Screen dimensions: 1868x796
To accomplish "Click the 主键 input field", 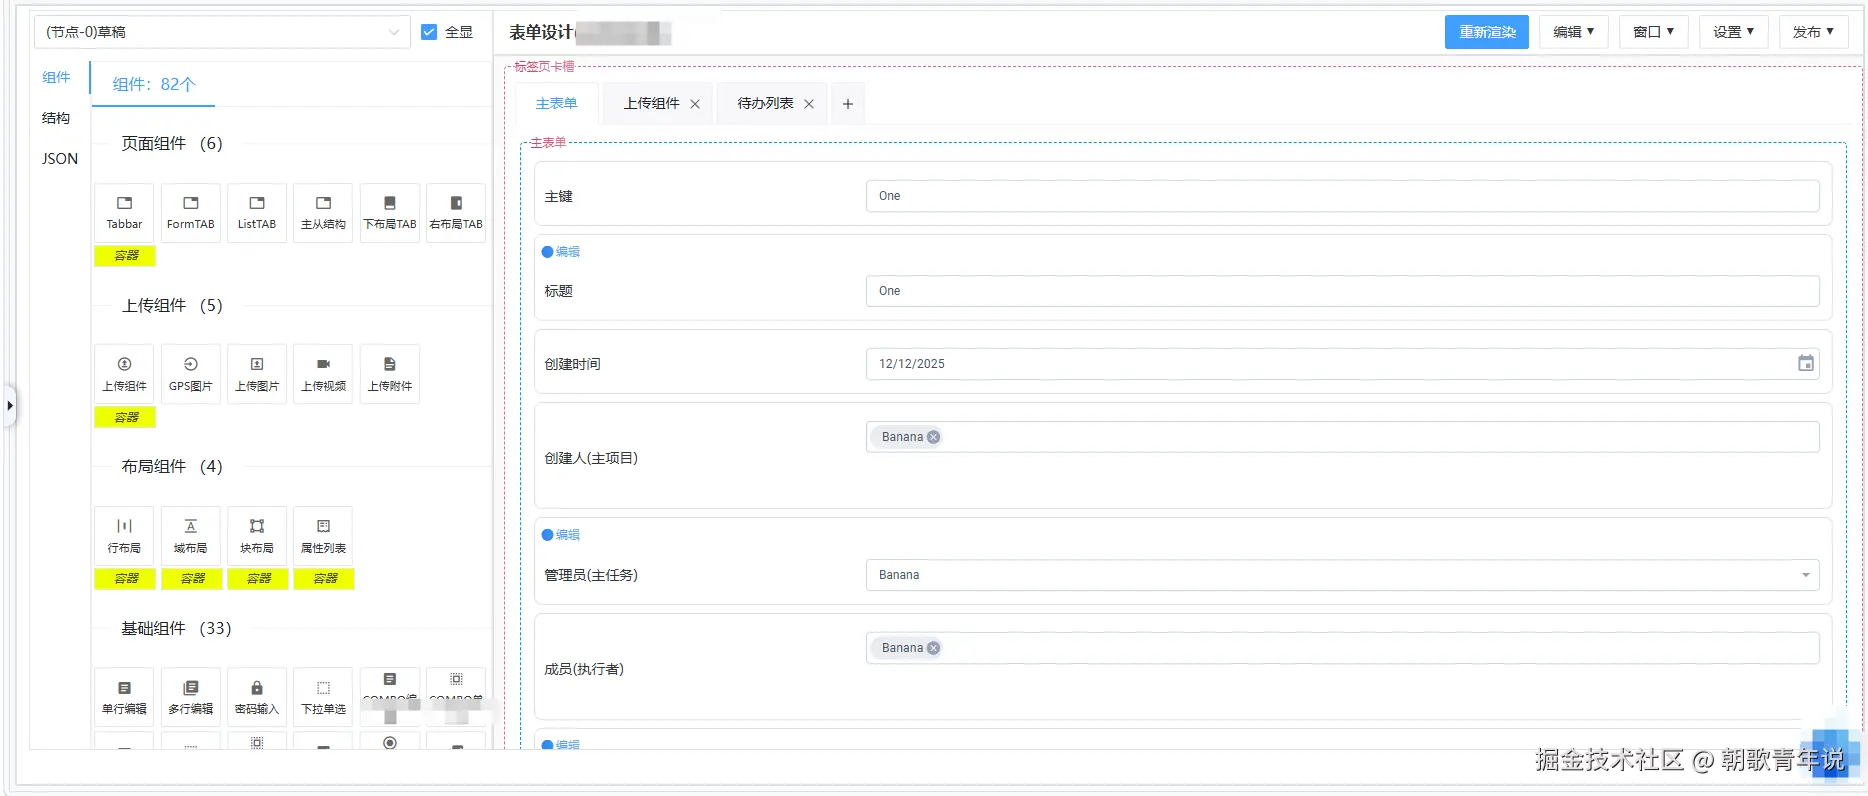I will (x=1342, y=196).
